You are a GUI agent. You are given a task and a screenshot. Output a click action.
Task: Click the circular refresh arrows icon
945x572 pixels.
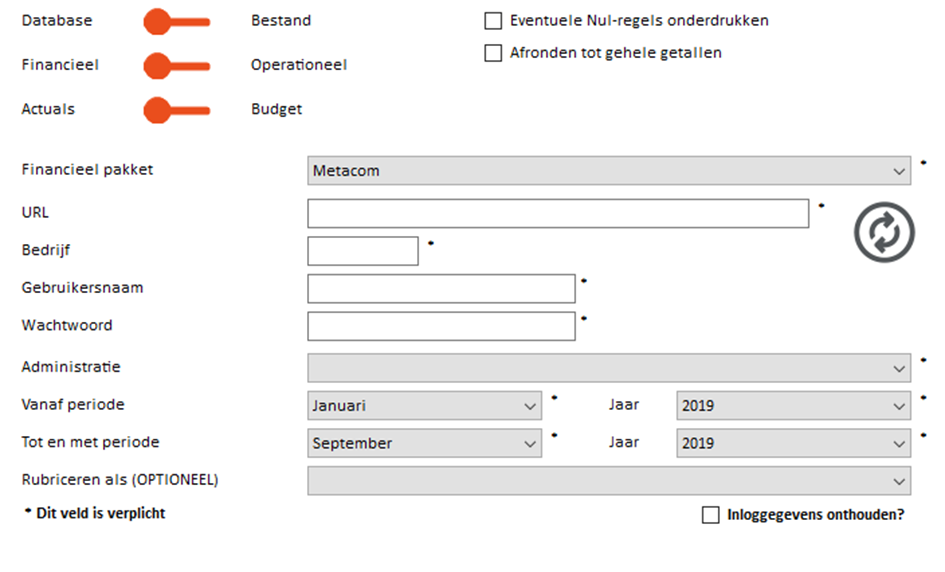(884, 232)
